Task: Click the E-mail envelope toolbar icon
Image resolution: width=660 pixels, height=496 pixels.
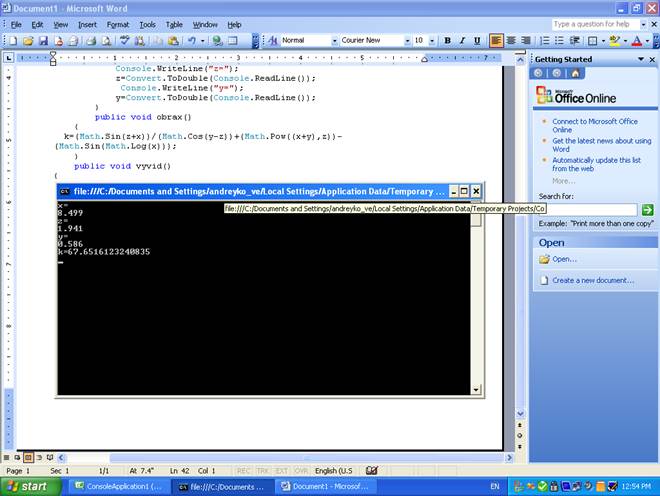Action: (73, 40)
